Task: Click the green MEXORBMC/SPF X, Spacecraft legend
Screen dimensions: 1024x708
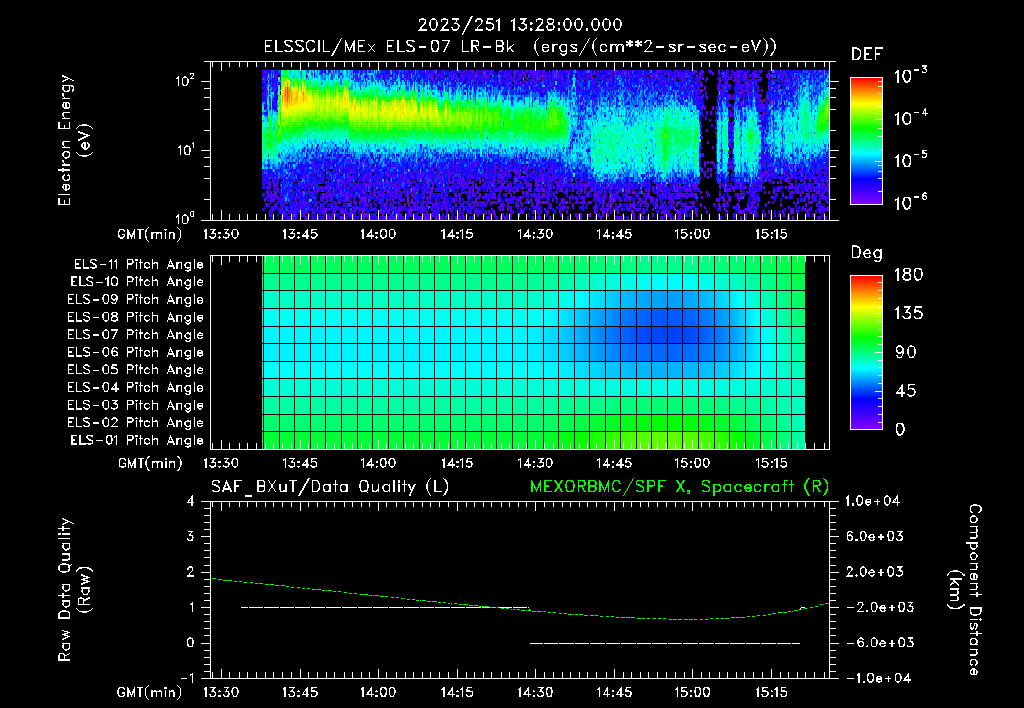Action: coord(679,487)
